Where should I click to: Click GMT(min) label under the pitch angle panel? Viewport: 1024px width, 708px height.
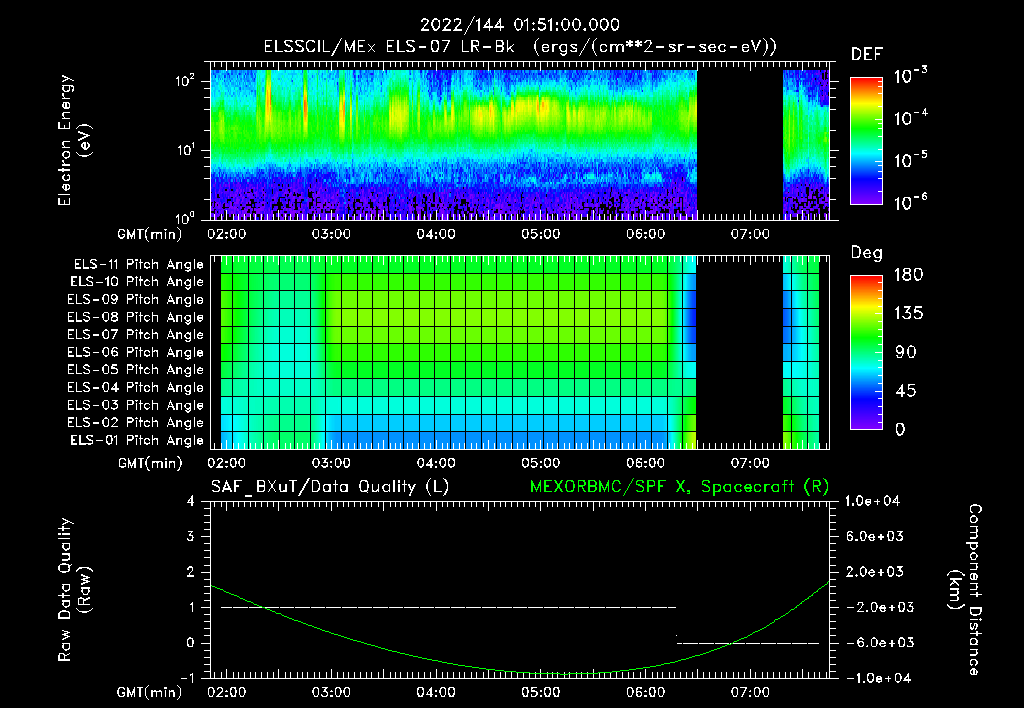pyautogui.click(x=150, y=464)
